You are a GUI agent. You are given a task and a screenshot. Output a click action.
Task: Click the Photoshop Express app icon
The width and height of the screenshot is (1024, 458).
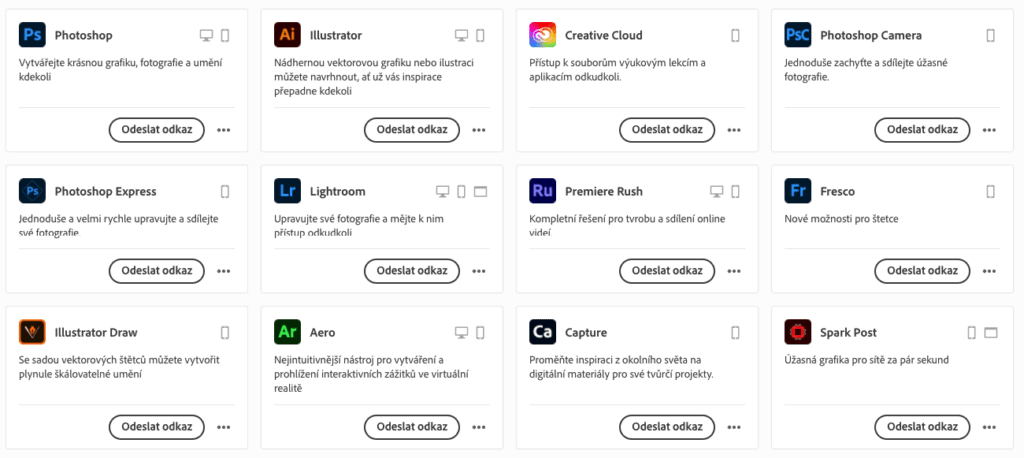(32, 191)
